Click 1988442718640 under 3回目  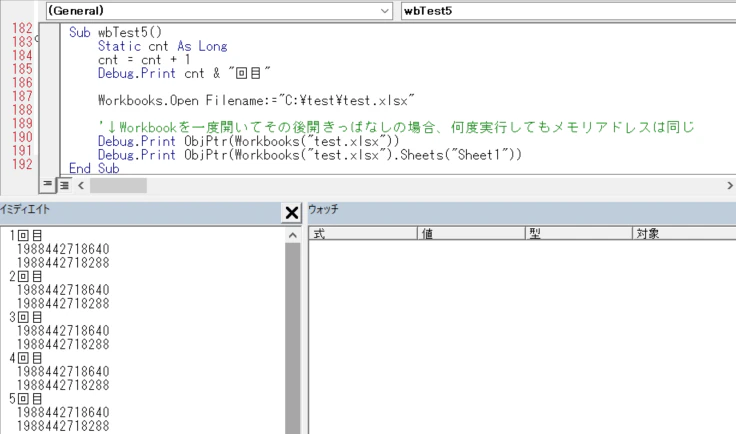click(63, 331)
